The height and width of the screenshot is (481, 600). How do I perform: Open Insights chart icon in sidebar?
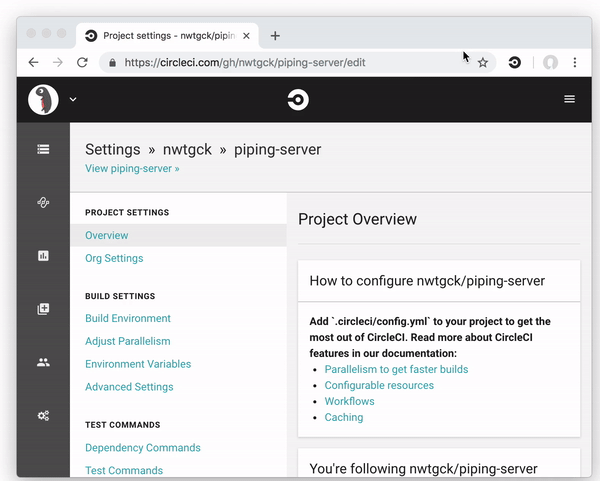click(43, 256)
